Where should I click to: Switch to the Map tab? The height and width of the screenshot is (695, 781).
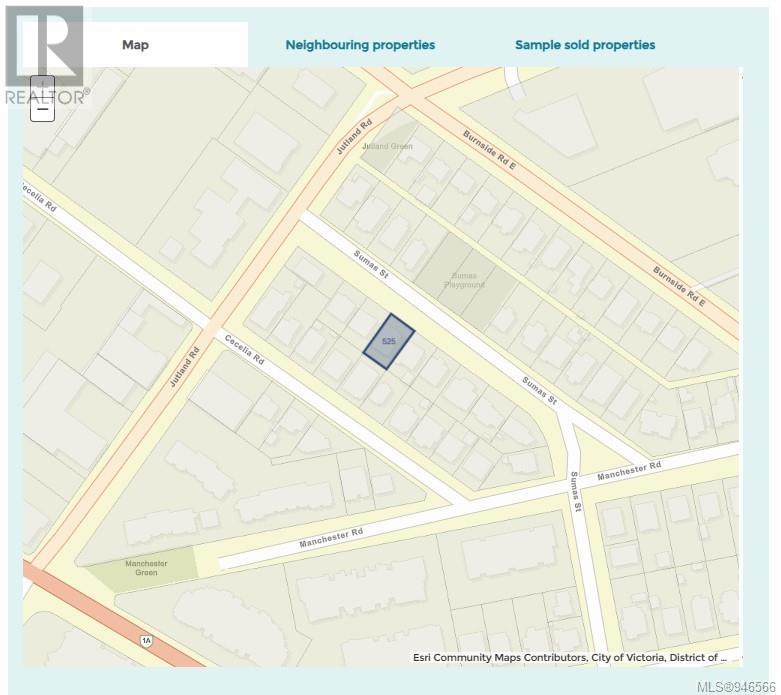pyautogui.click(x=135, y=45)
